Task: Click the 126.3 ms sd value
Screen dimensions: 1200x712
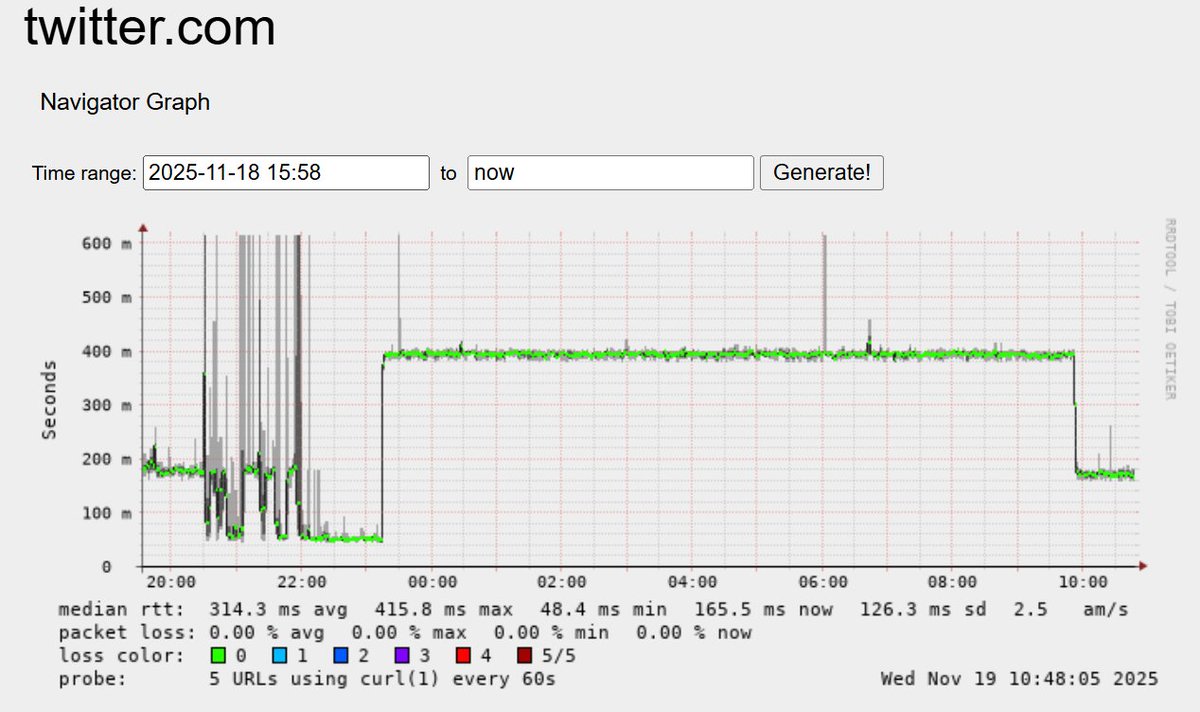Action: pyautogui.click(x=925, y=609)
